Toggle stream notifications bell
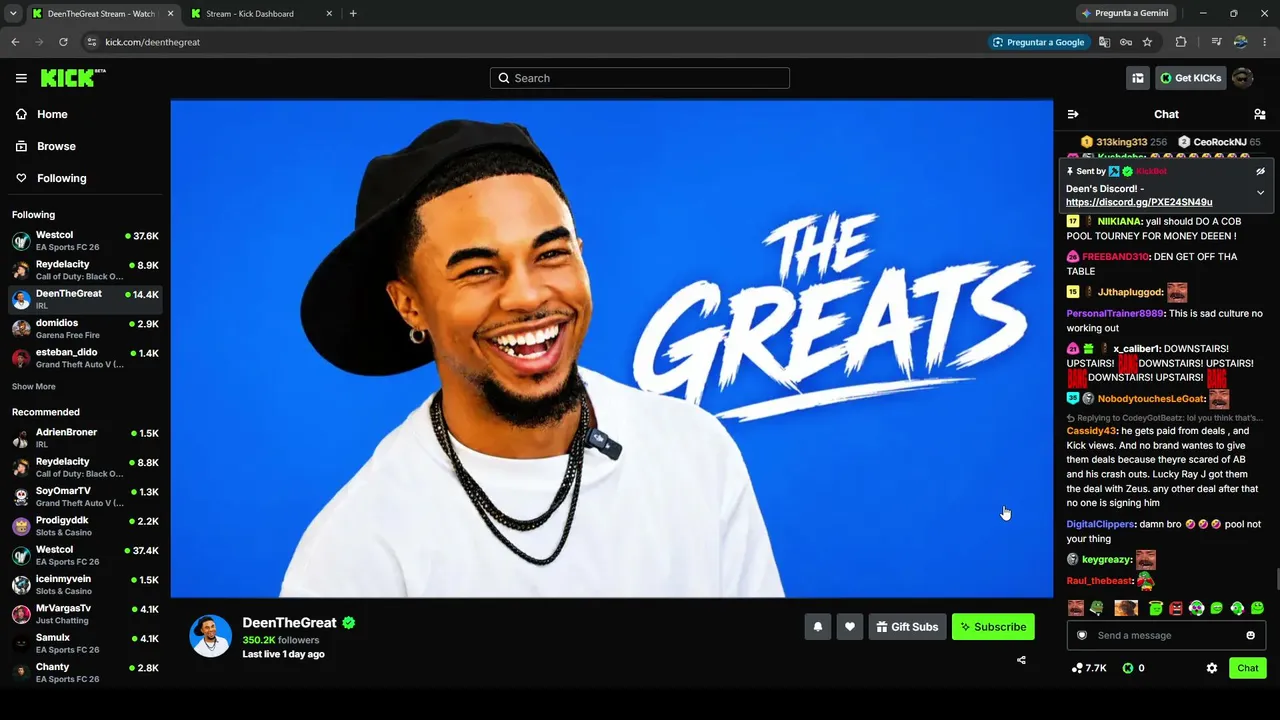Image resolution: width=1280 pixels, height=720 pixels. click(818, 627)
